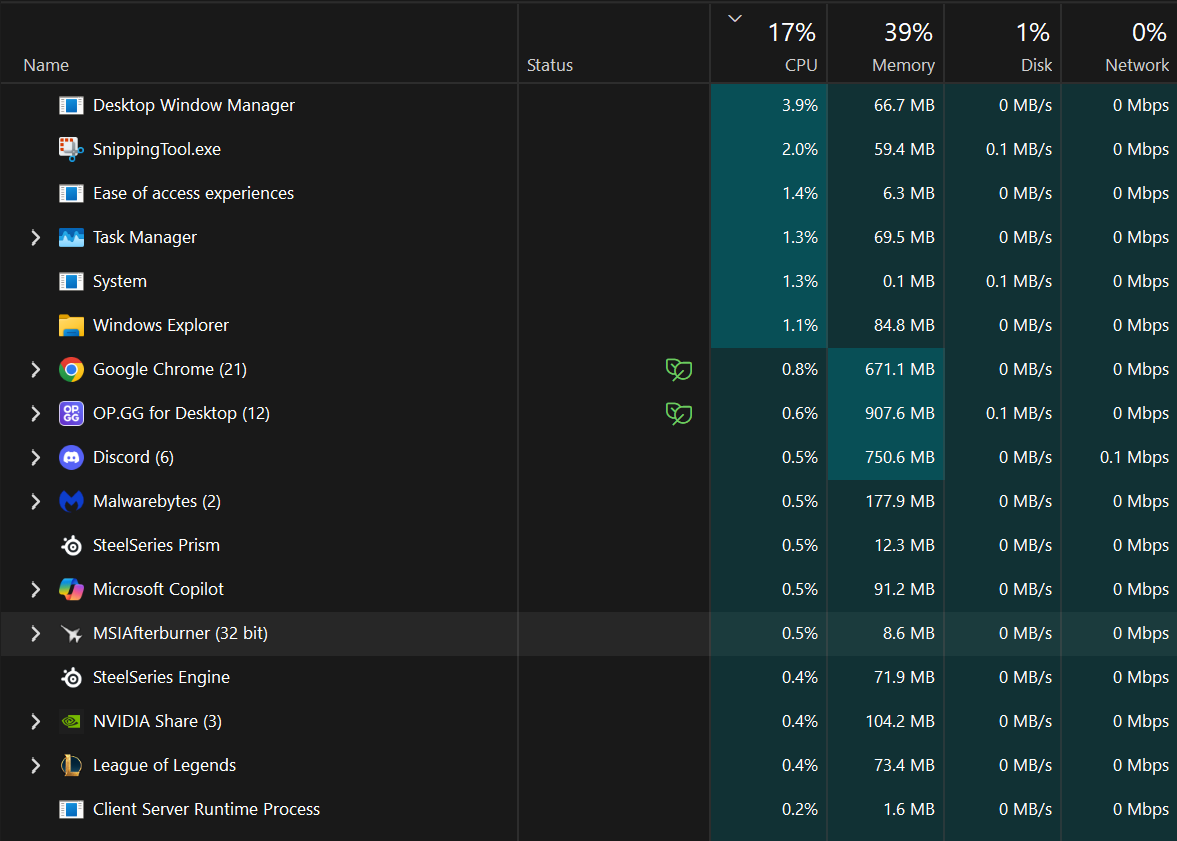Viewport: 1177px width, 841px height.
Task: Click the Google Chrome logo icon
Action: tap(71, 369)
